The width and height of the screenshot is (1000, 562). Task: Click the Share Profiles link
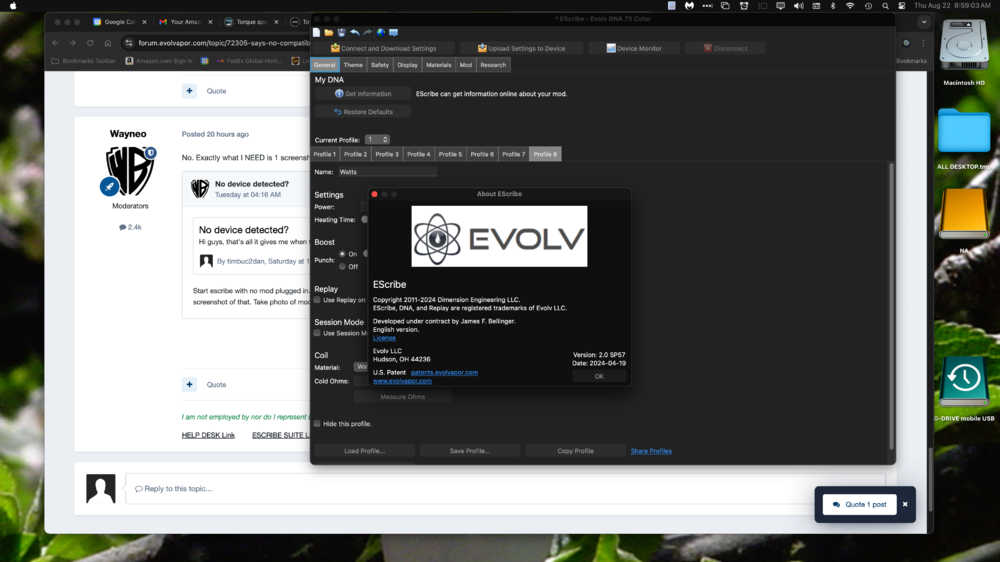651,451
